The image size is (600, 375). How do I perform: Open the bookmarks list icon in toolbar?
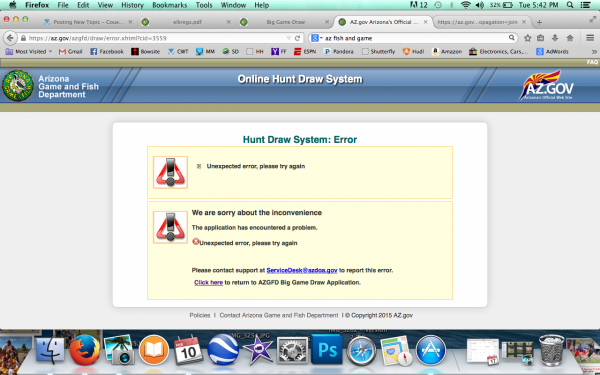click(x=541, y=38)
